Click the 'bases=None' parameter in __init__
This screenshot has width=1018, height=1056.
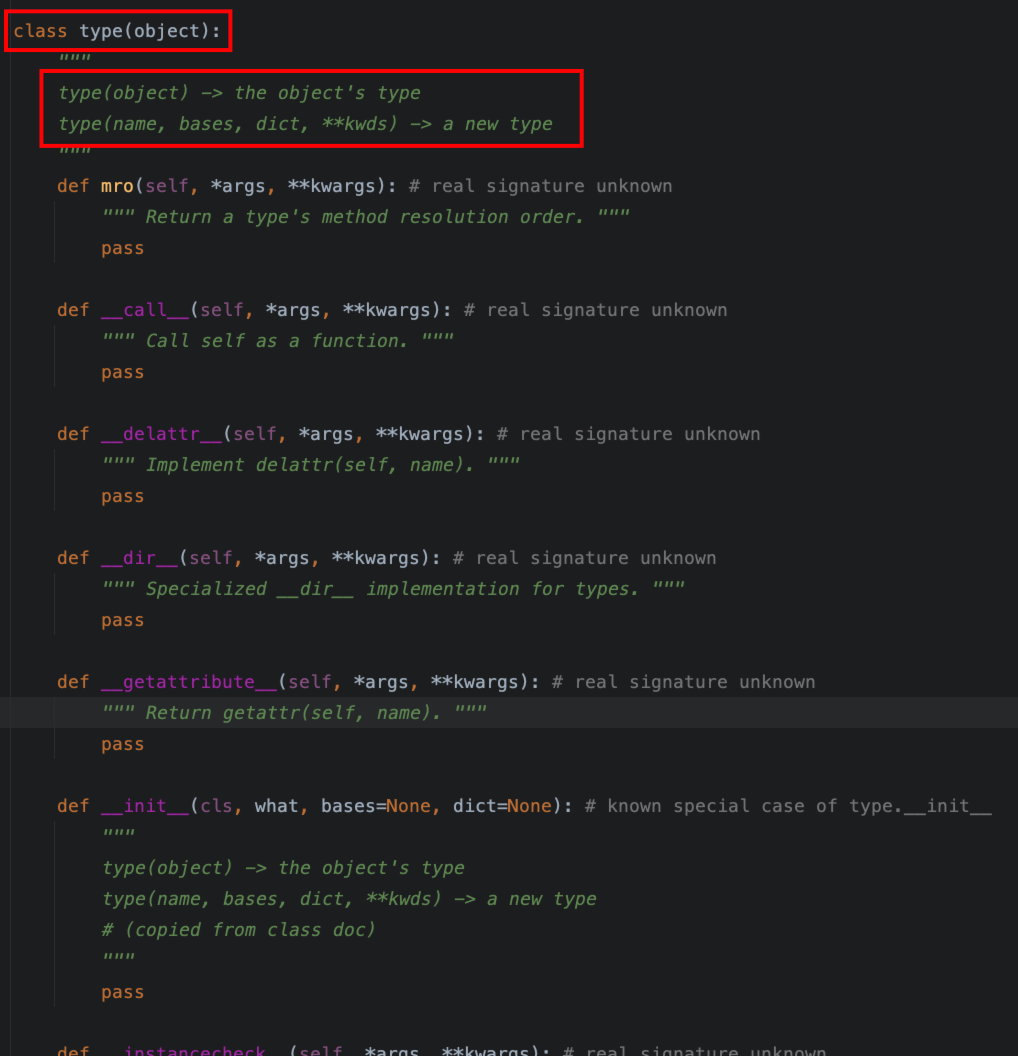coord(376,805)
